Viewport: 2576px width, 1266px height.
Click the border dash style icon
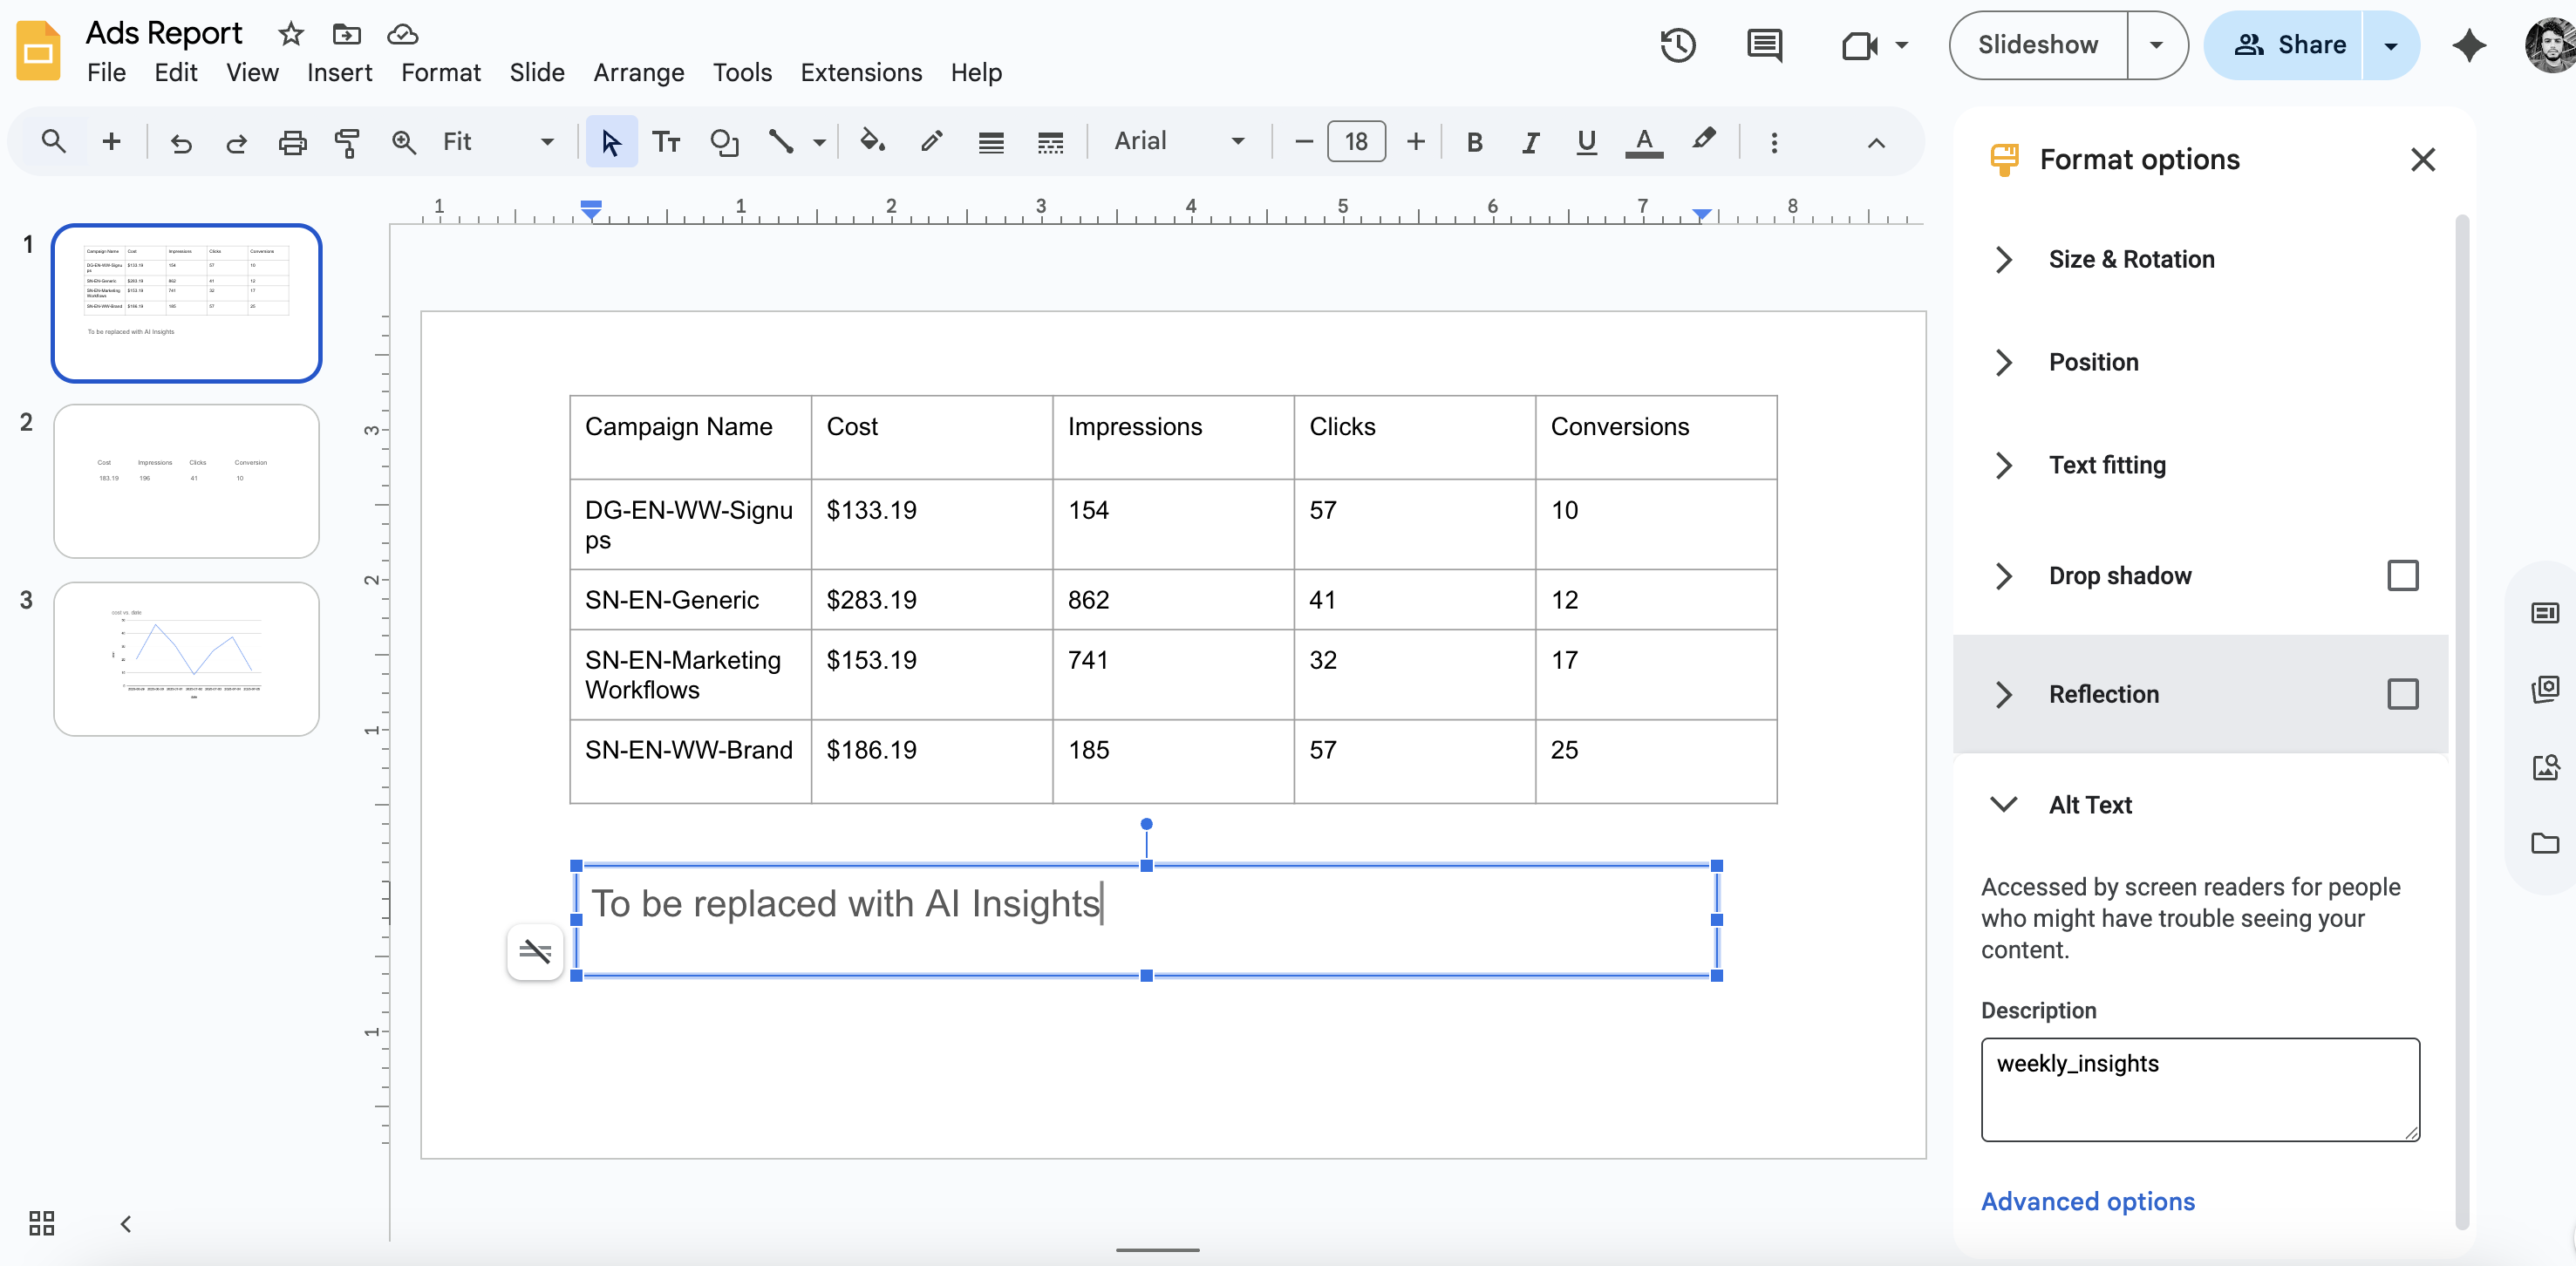tap(1050, 142)
